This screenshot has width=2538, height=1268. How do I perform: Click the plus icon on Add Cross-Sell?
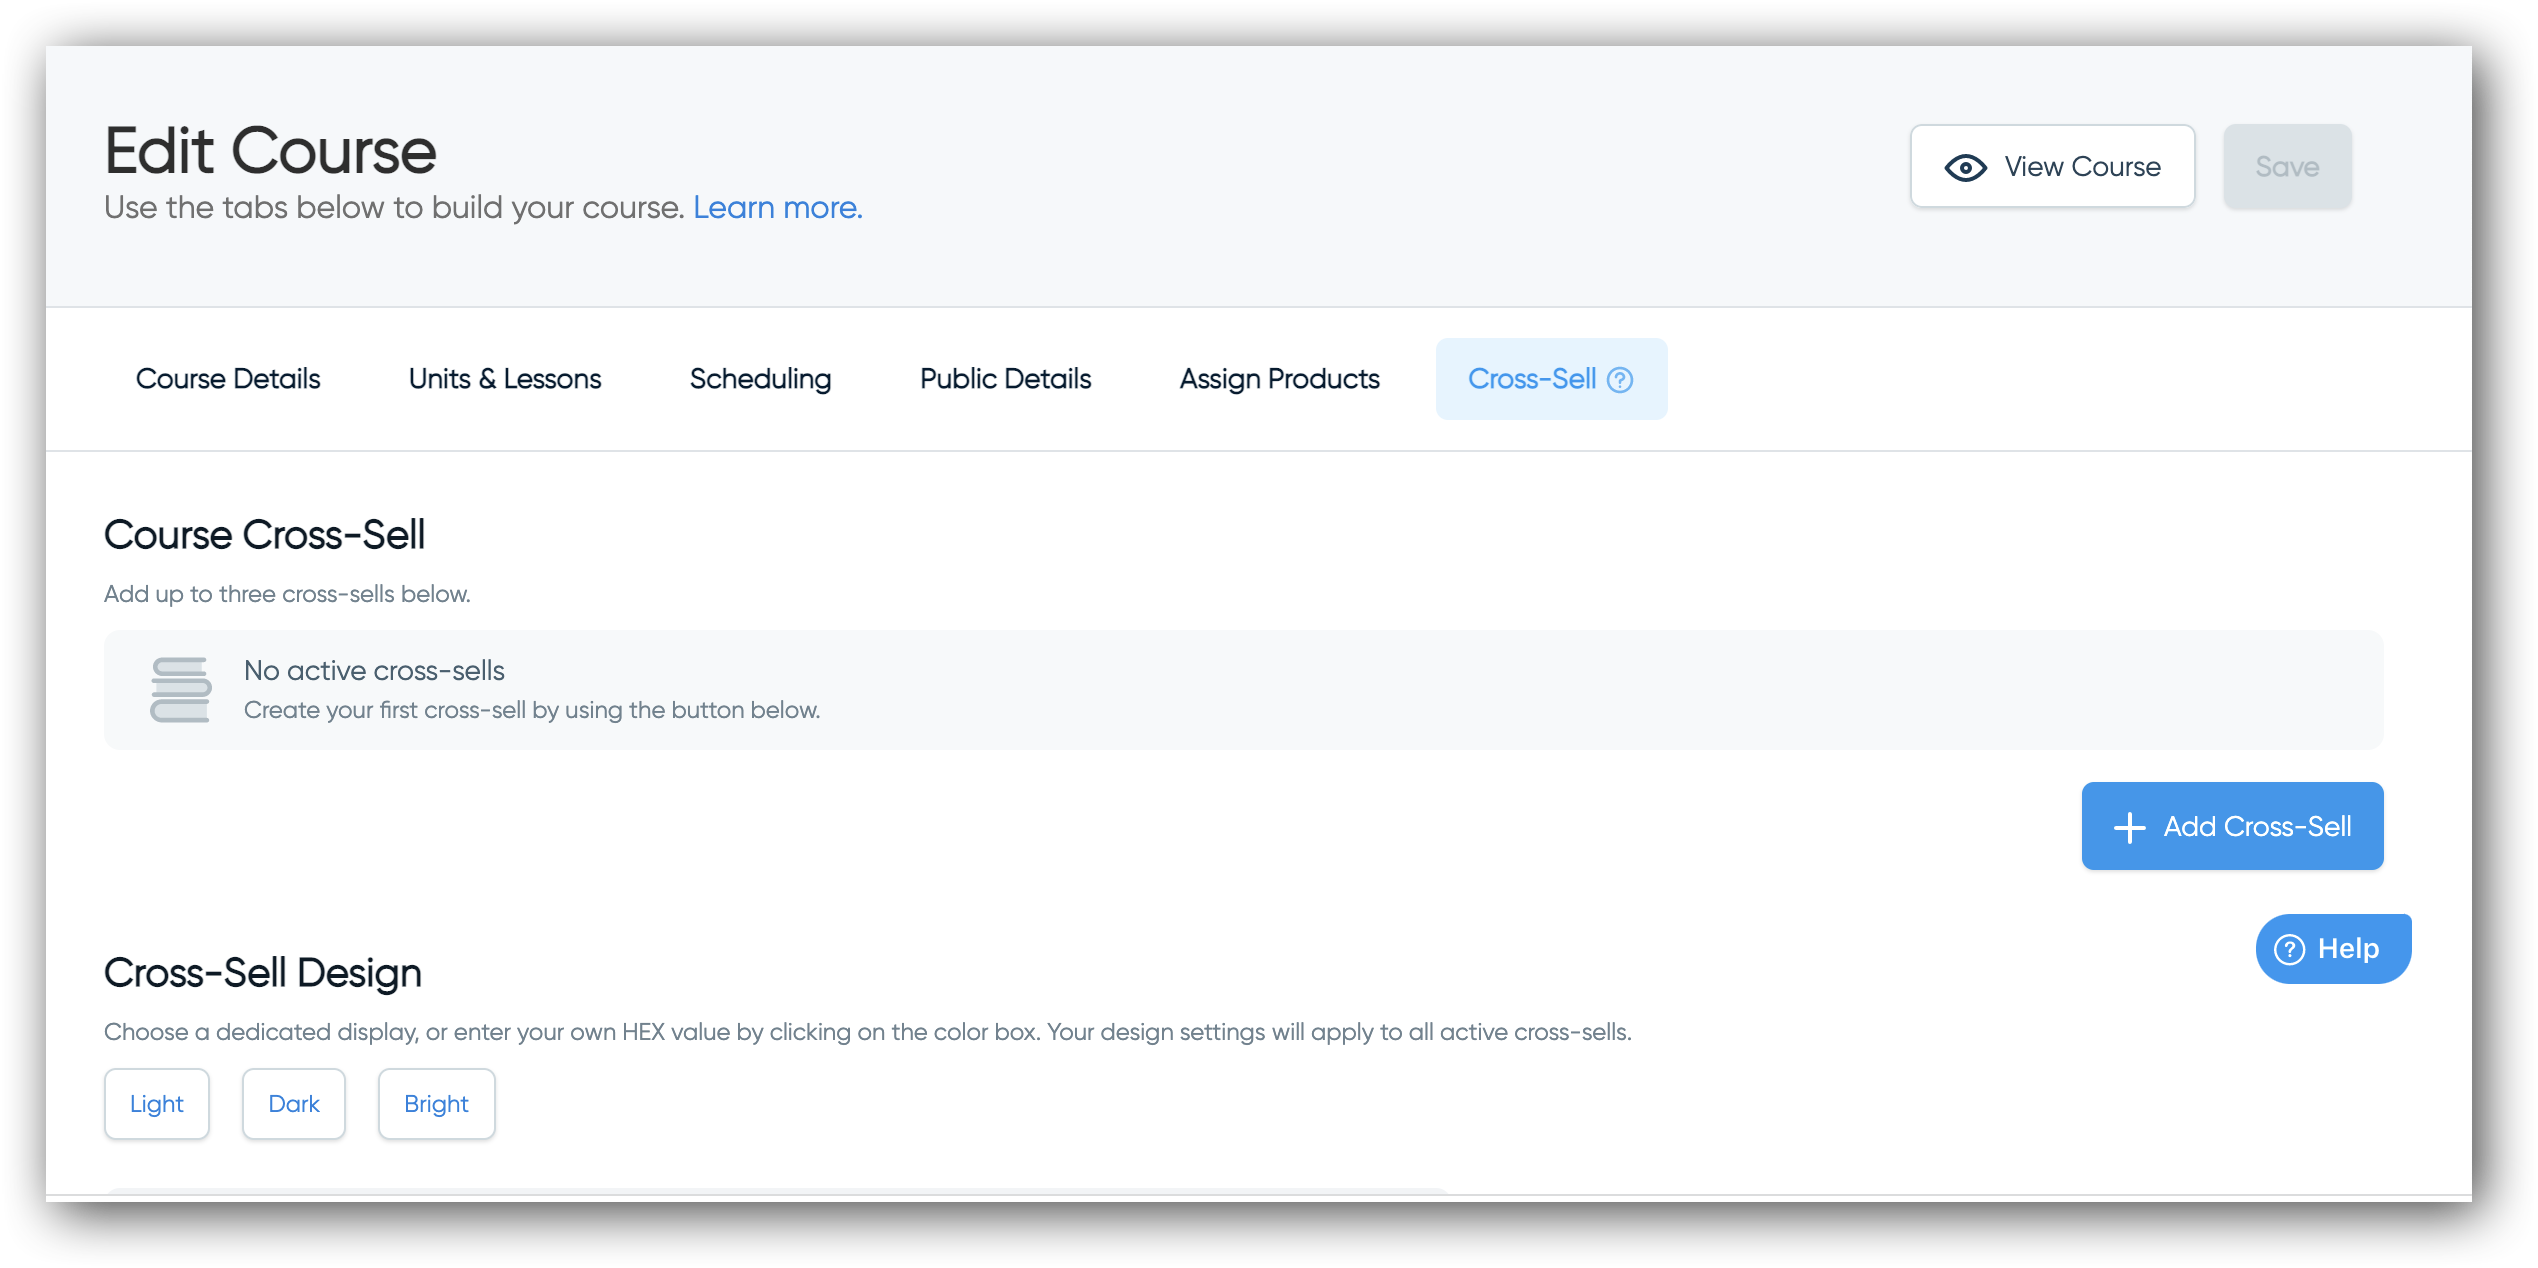pos(2129,827)
